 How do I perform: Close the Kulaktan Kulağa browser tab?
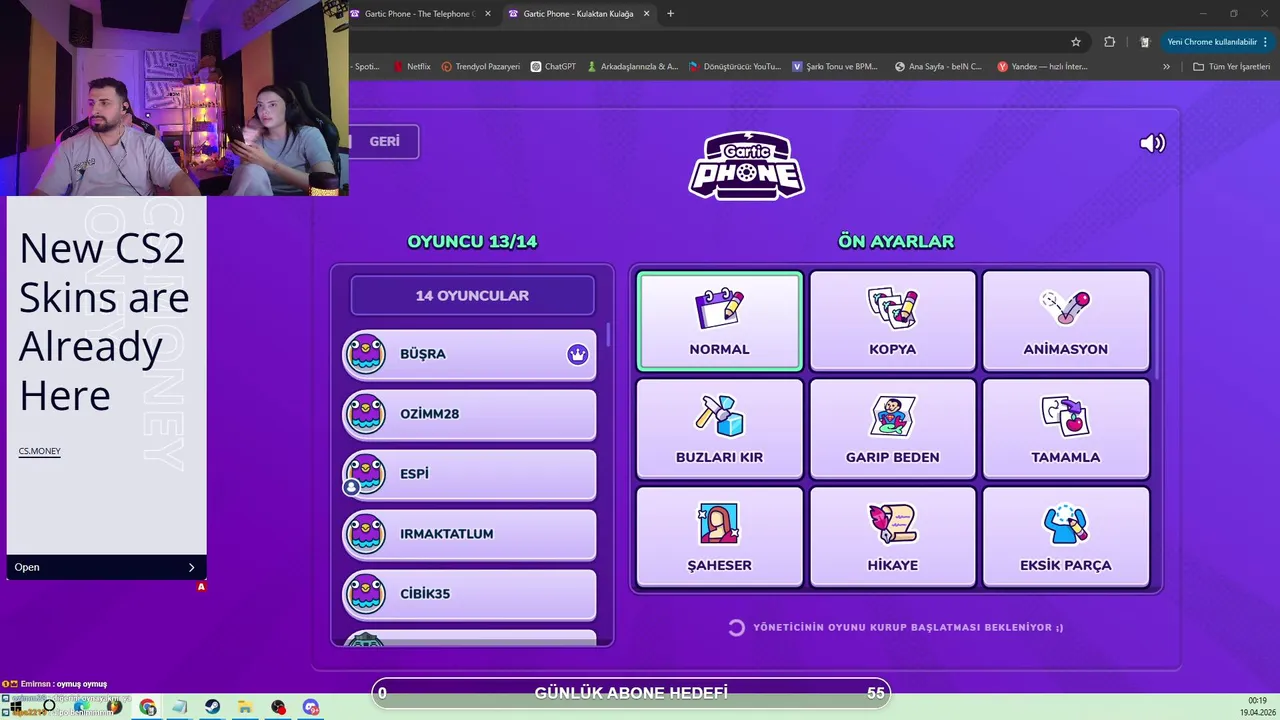tap(646, 14)
